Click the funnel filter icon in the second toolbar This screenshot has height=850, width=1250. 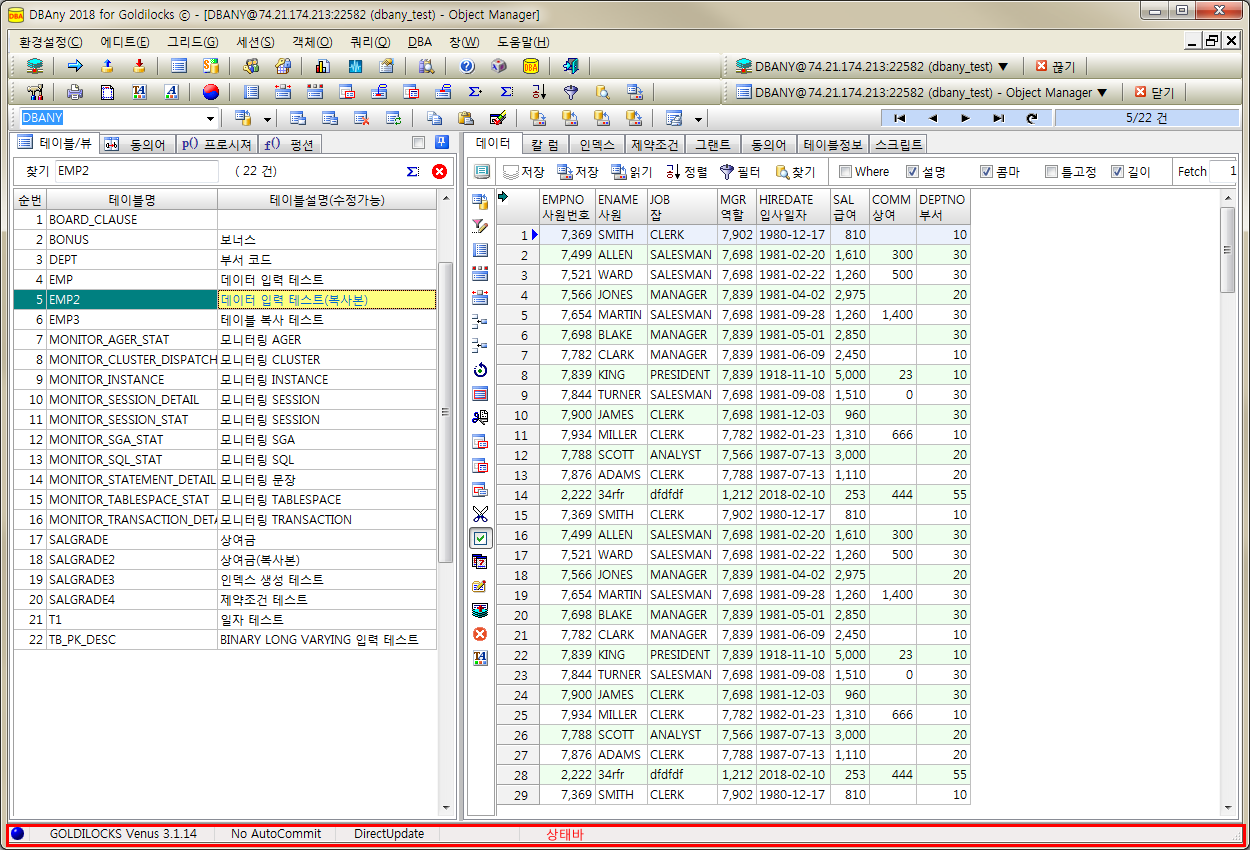(x=571, y=92)
